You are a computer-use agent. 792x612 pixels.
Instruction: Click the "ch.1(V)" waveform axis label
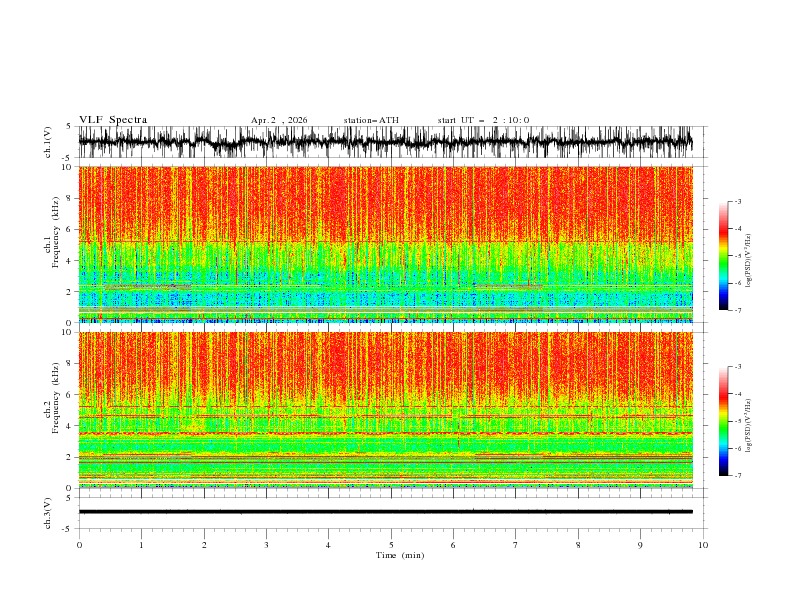point(48,142)
